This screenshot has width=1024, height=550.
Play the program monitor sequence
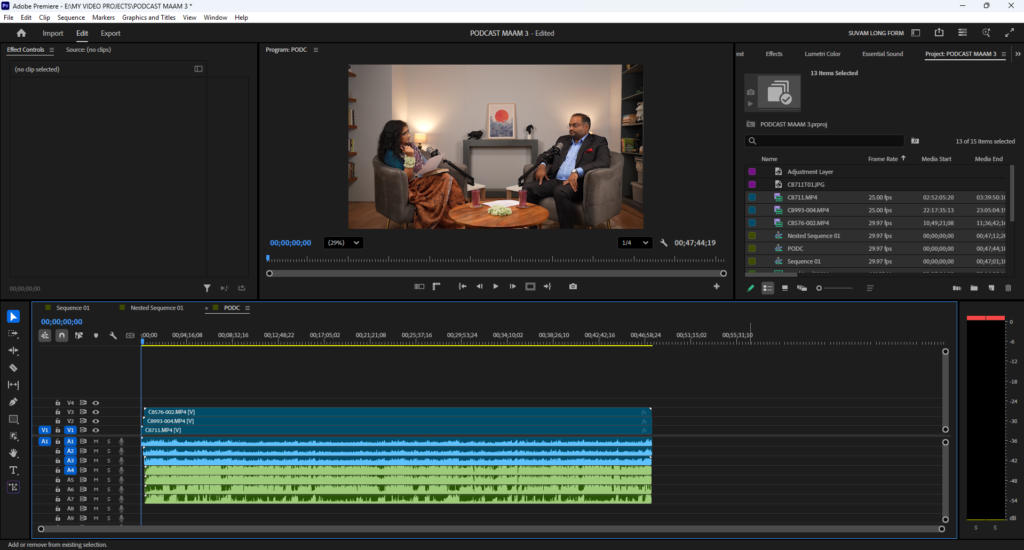(x=496, y=286)
